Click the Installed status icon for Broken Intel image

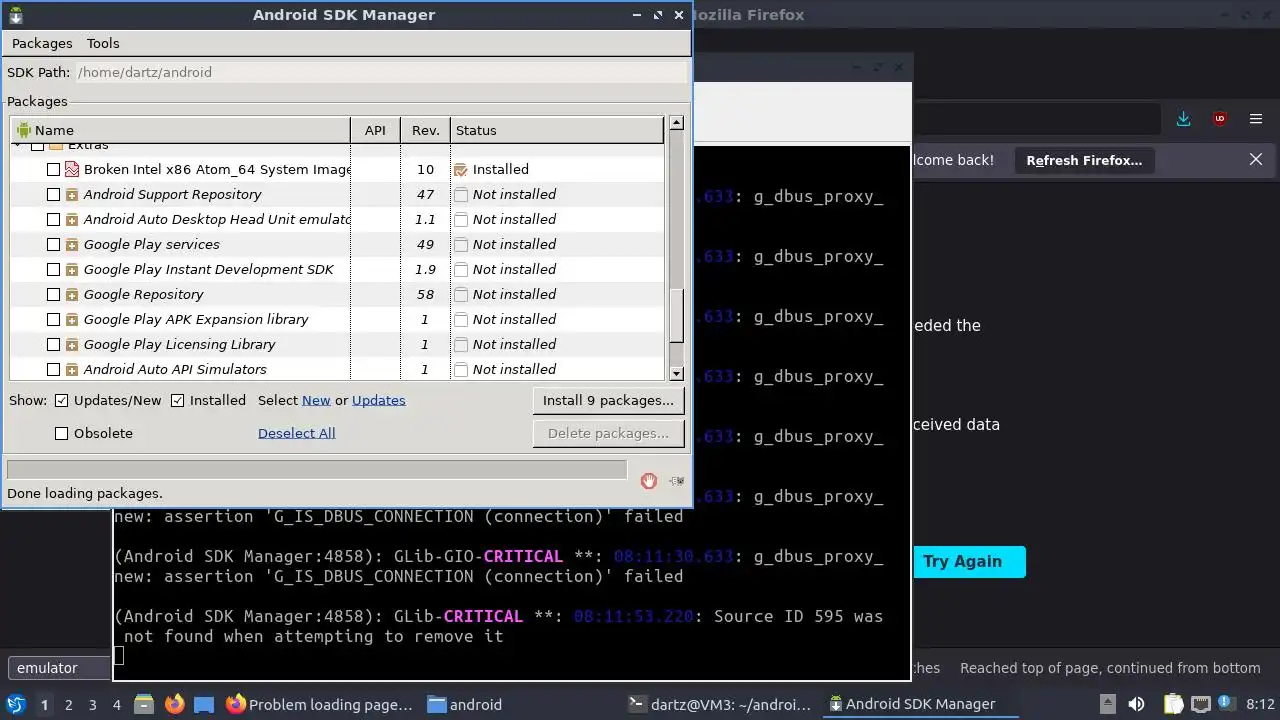click(461, 170)
